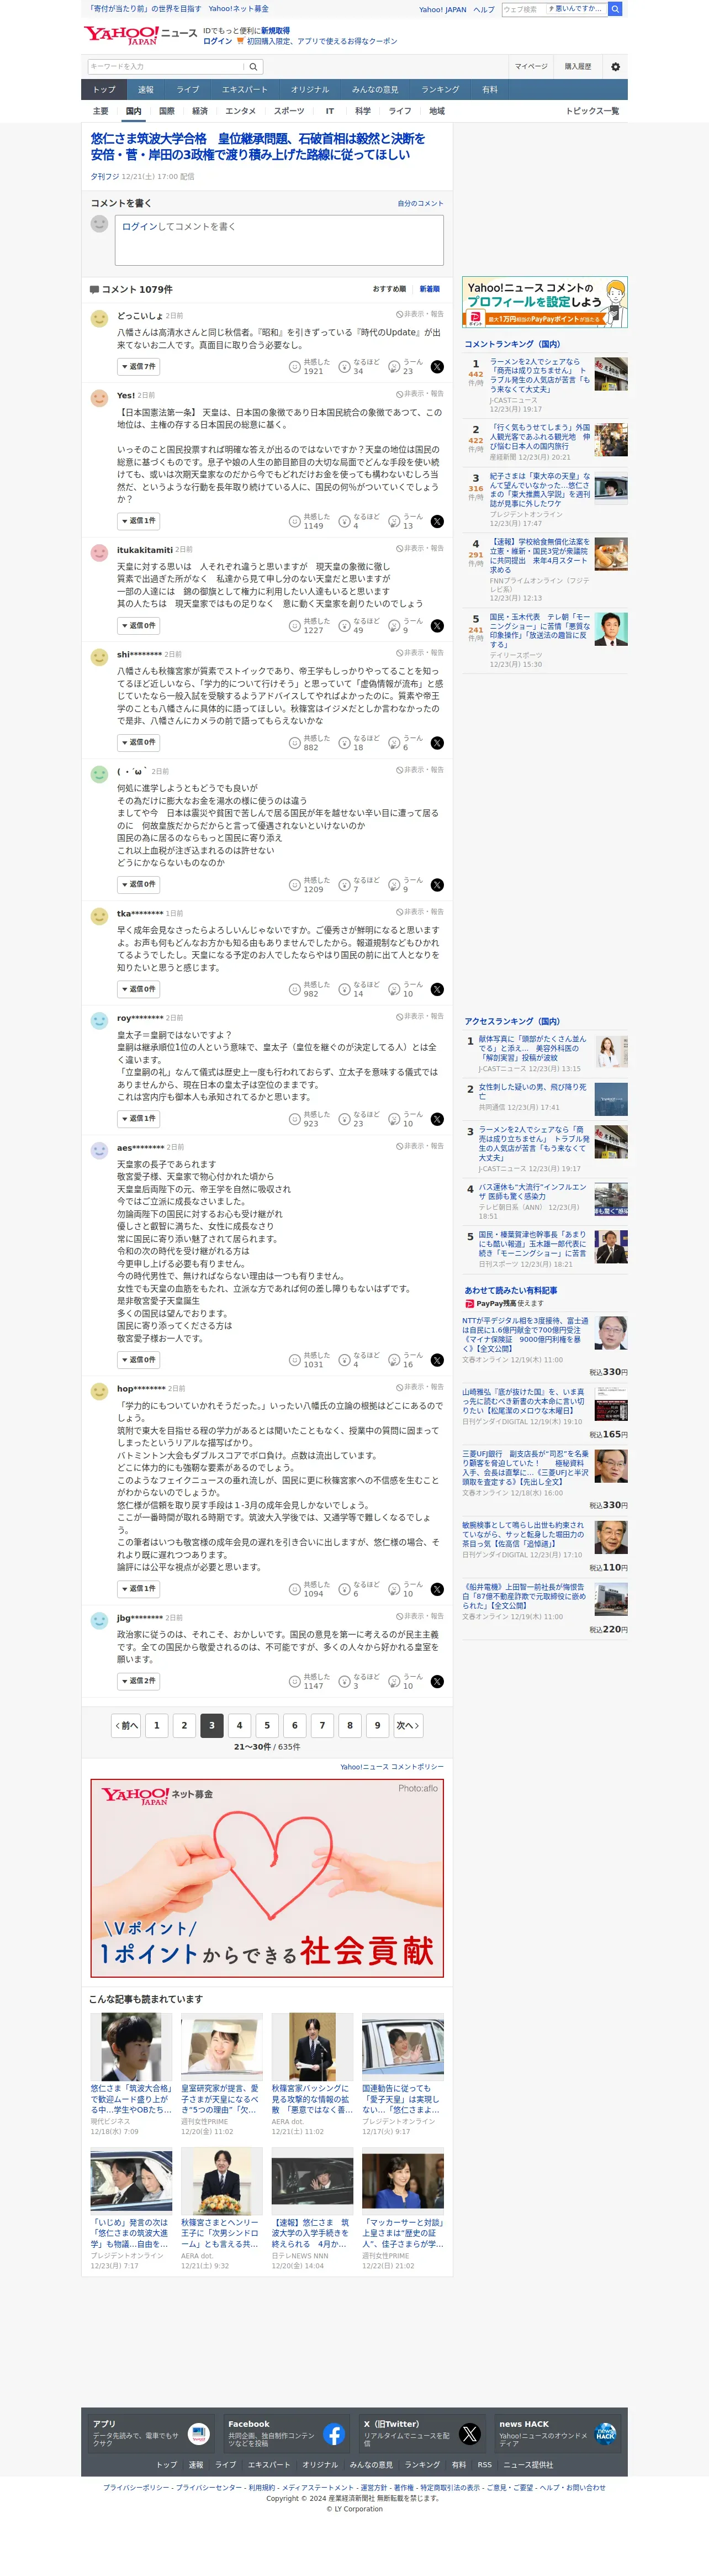709x2576 pixels.
Task: Open the 自分のコメント link
Action: pos(420,203)
